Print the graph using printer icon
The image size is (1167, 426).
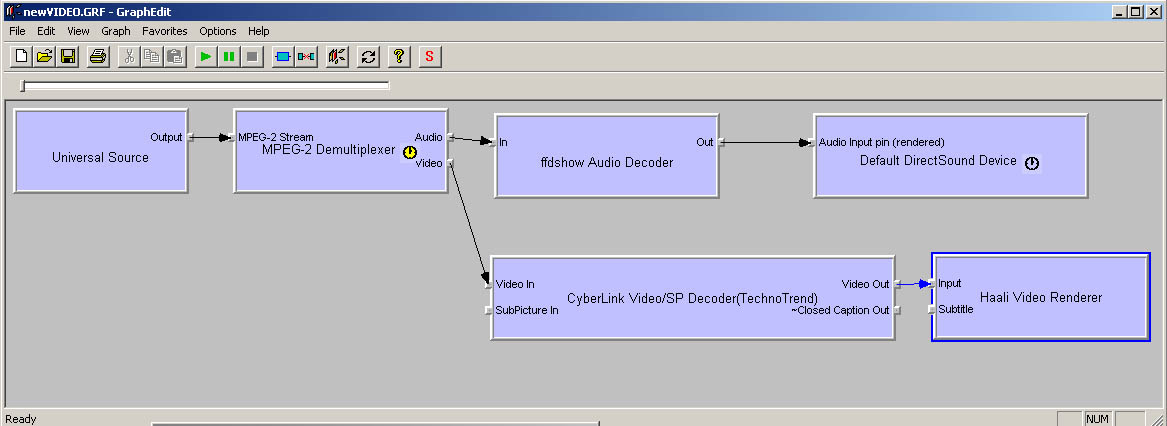point(97,56)
